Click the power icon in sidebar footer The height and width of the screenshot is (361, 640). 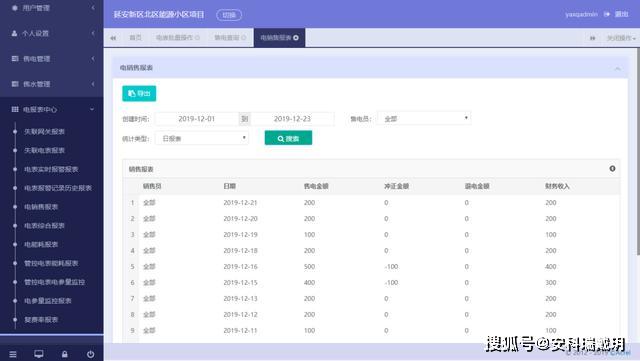[90, 354]
